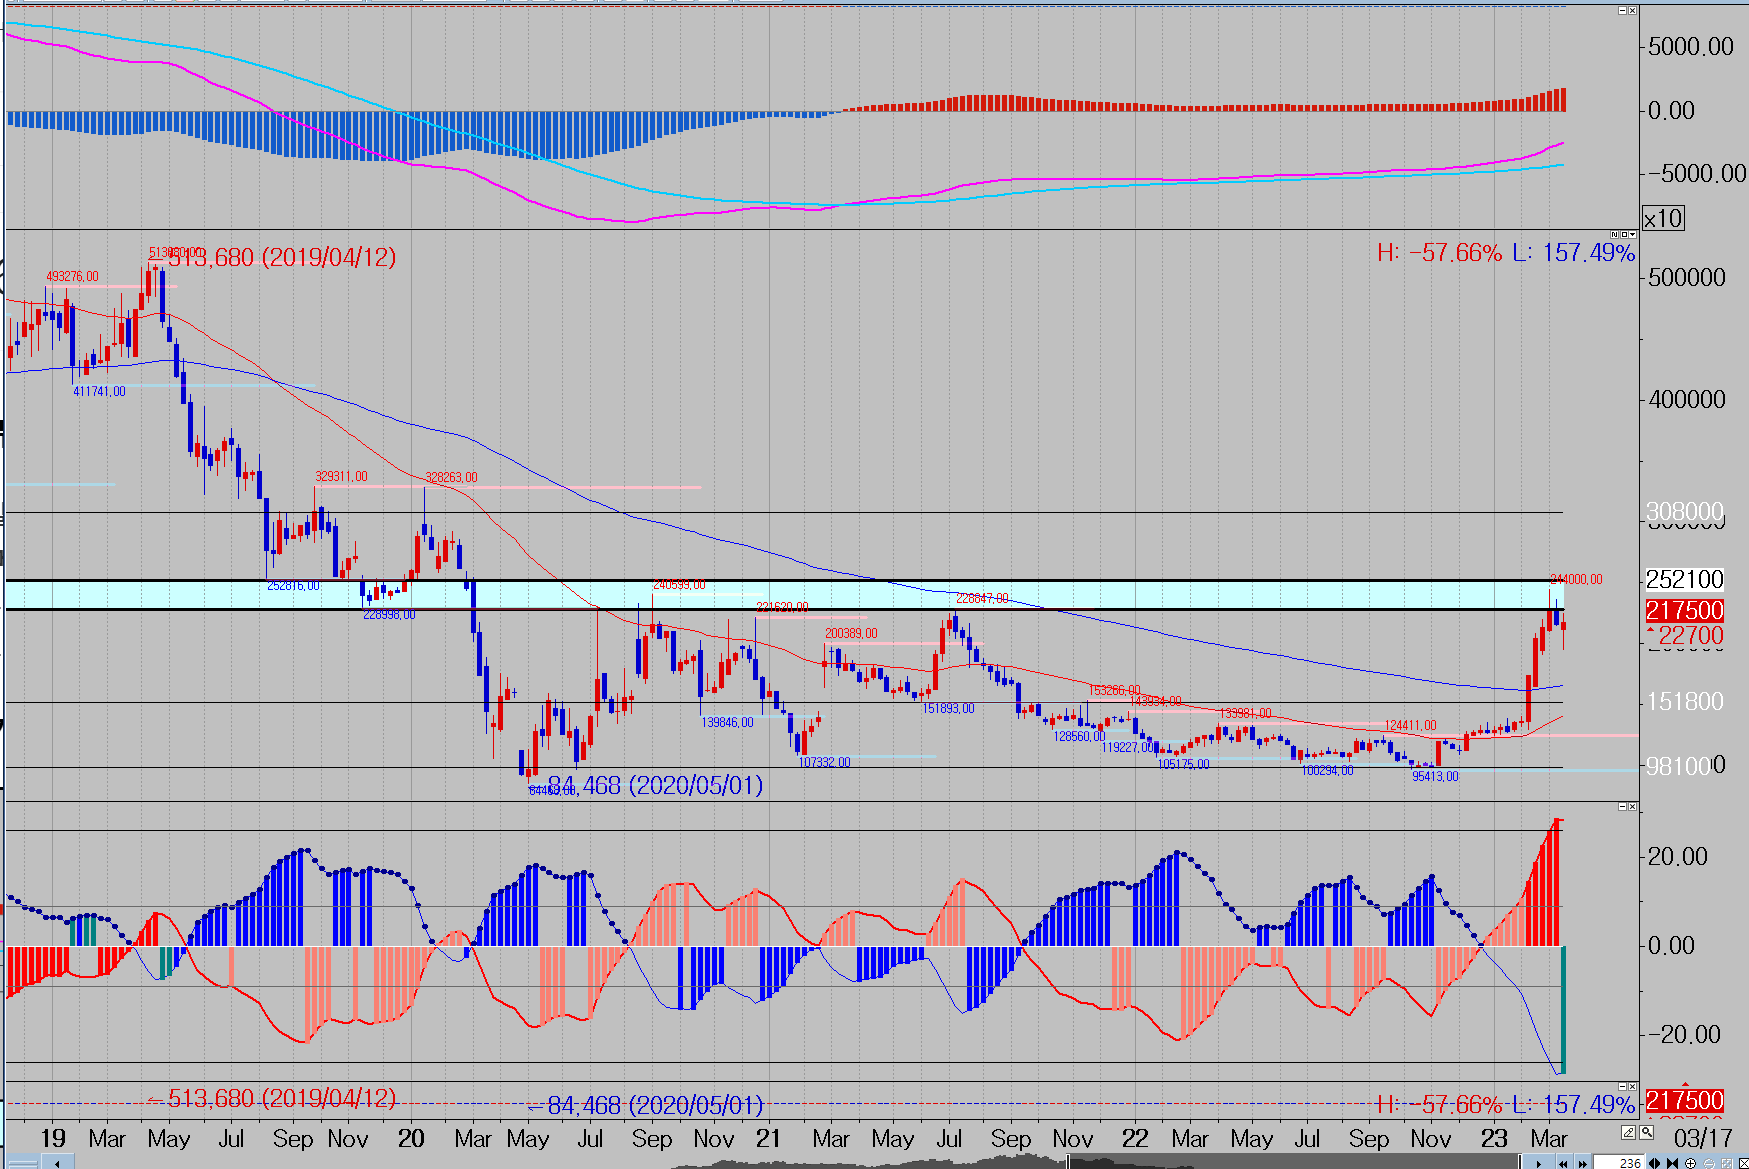Screen dimensions: 1749x1169
Task: Click the x10 scale multiplier box
Action: [1664, 218]
